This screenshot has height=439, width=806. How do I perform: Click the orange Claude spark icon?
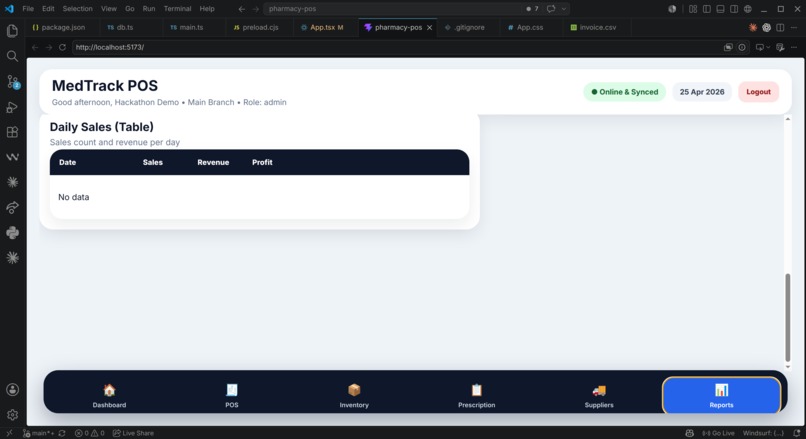coord(753,28)
